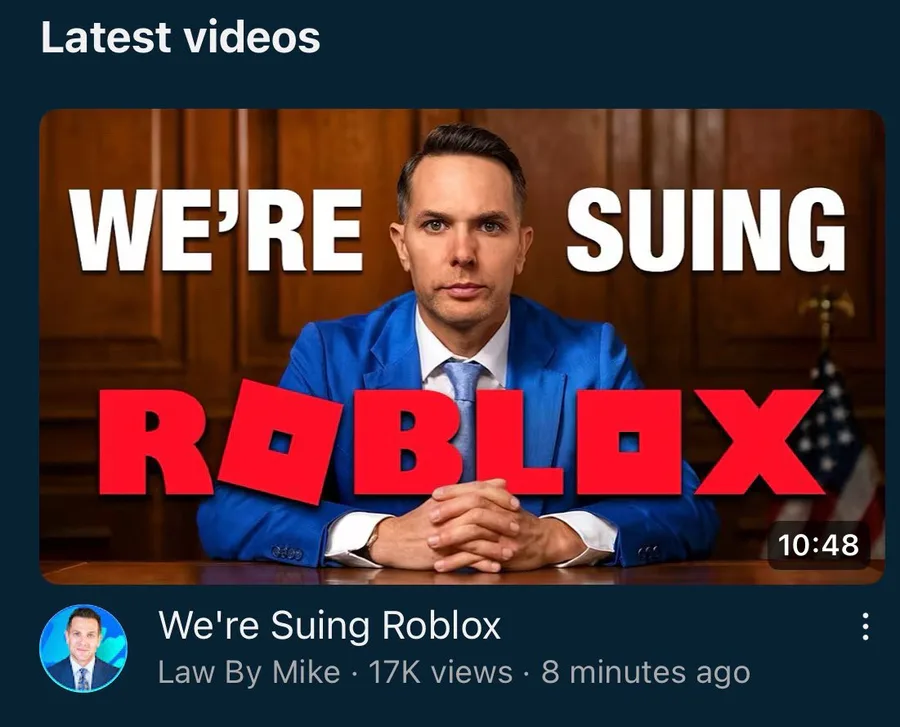Click the 8 minutes ago timestamp
Viewport: 900px width, 727px height.
(x=646, y=672)
